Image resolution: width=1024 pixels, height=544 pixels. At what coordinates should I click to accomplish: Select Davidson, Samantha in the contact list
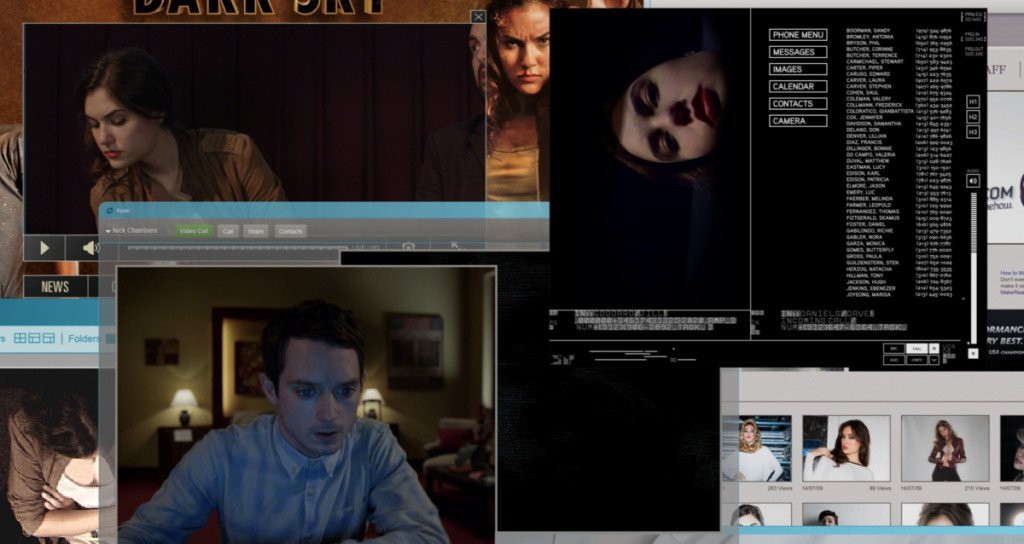(x=873, y=122)
